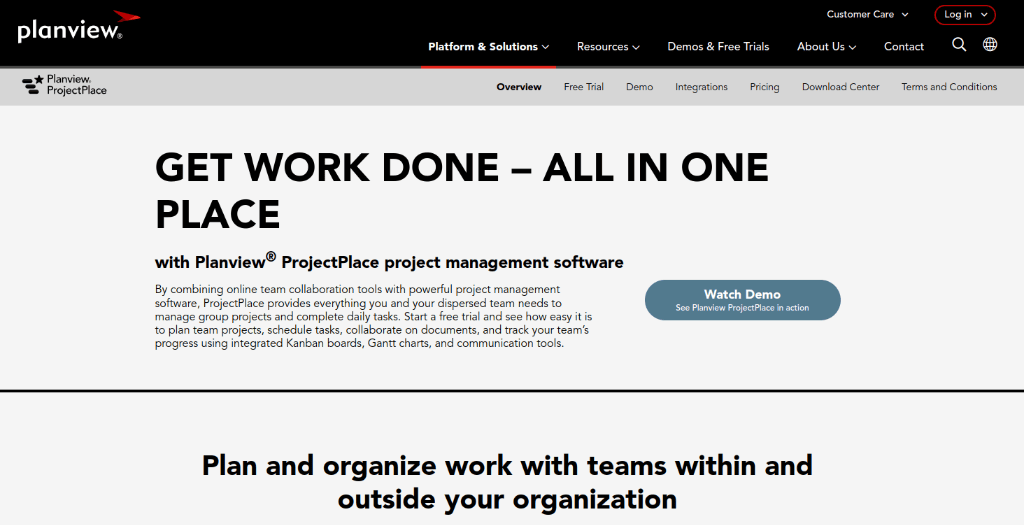Expand the Platform & Solutions menu
This screenshot has height=525, width=1024.
(x=488, y=46)
